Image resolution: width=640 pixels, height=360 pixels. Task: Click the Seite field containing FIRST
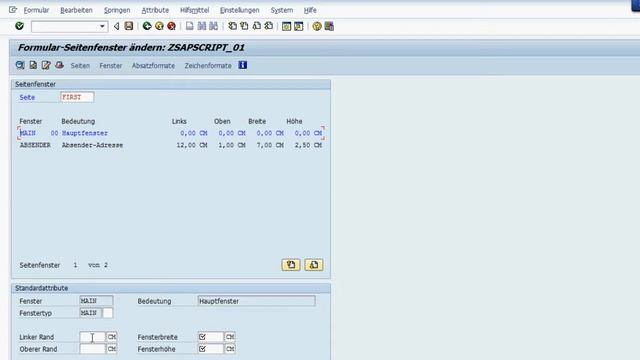(77, 97)
